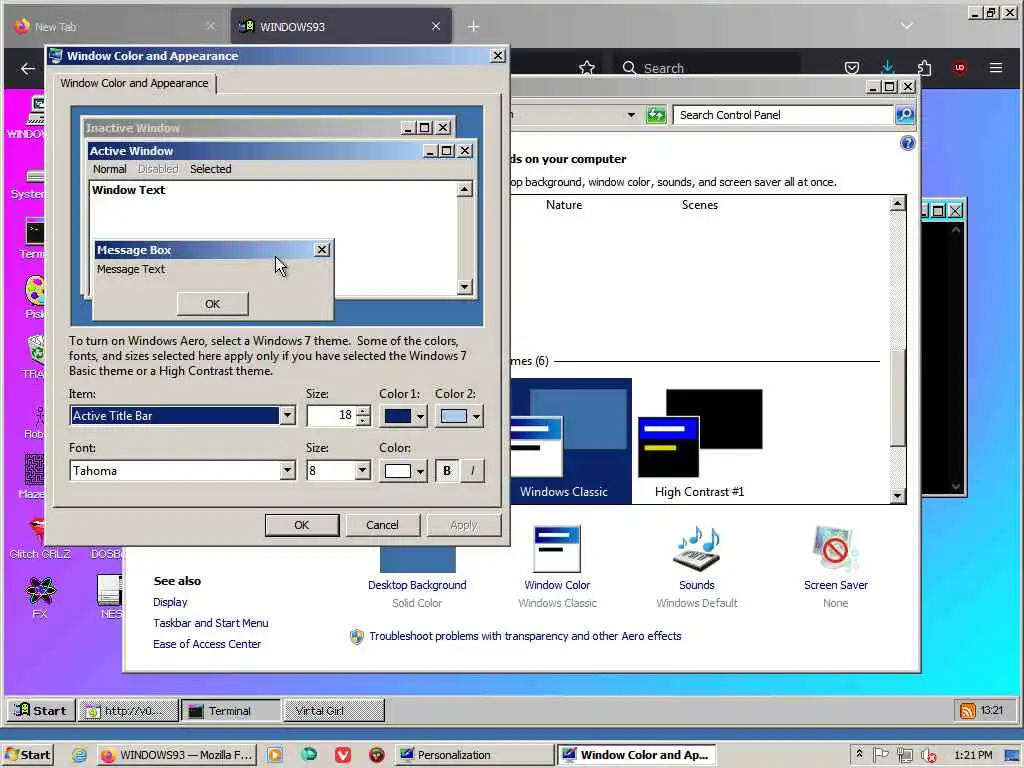Click the Action Center flag tray icon
The width and height of the screenshot is (1024, 768).
pyautogui.click(x=880, y=754)
